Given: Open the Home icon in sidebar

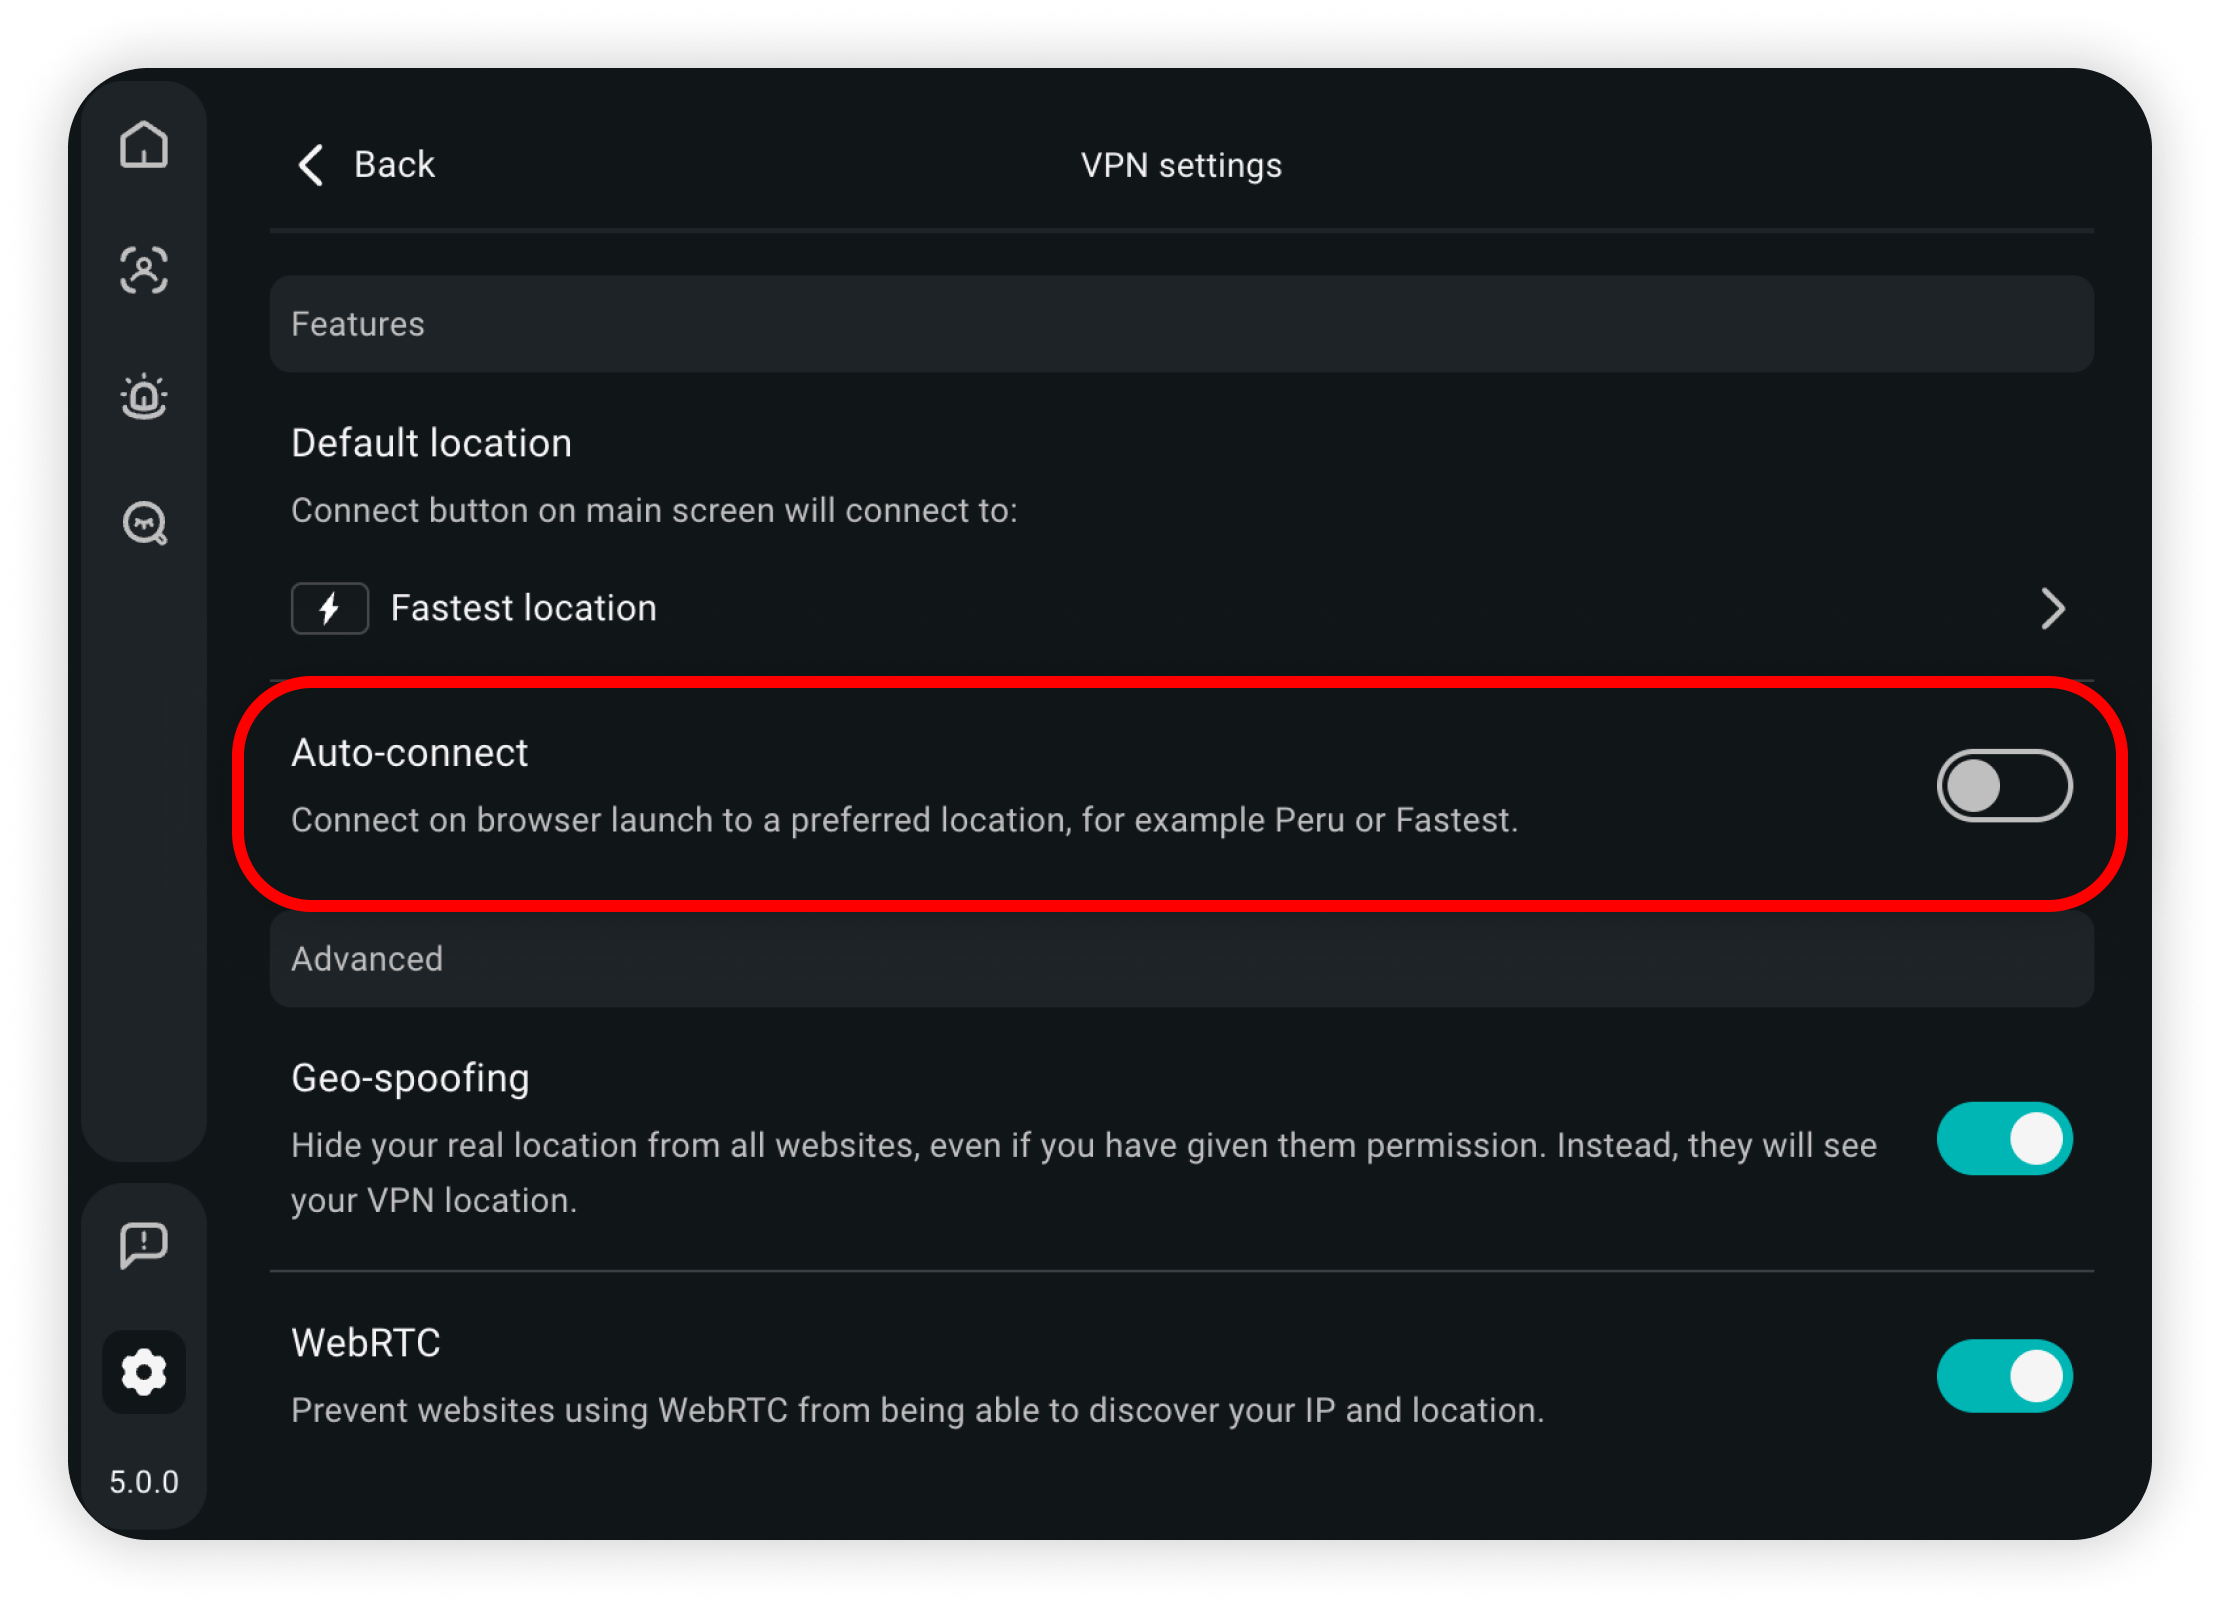Looking at the screenshot, I should tap(144, 145).
